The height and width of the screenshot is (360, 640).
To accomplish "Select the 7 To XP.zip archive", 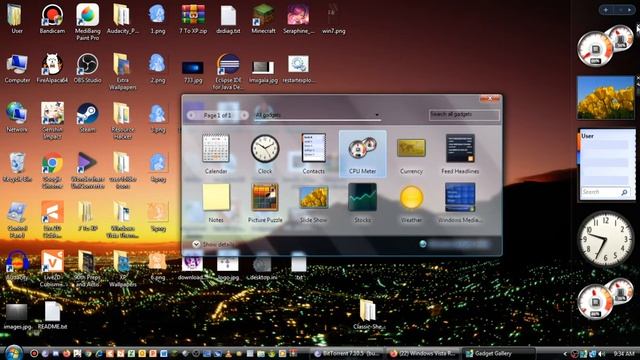I will (193, 19).
